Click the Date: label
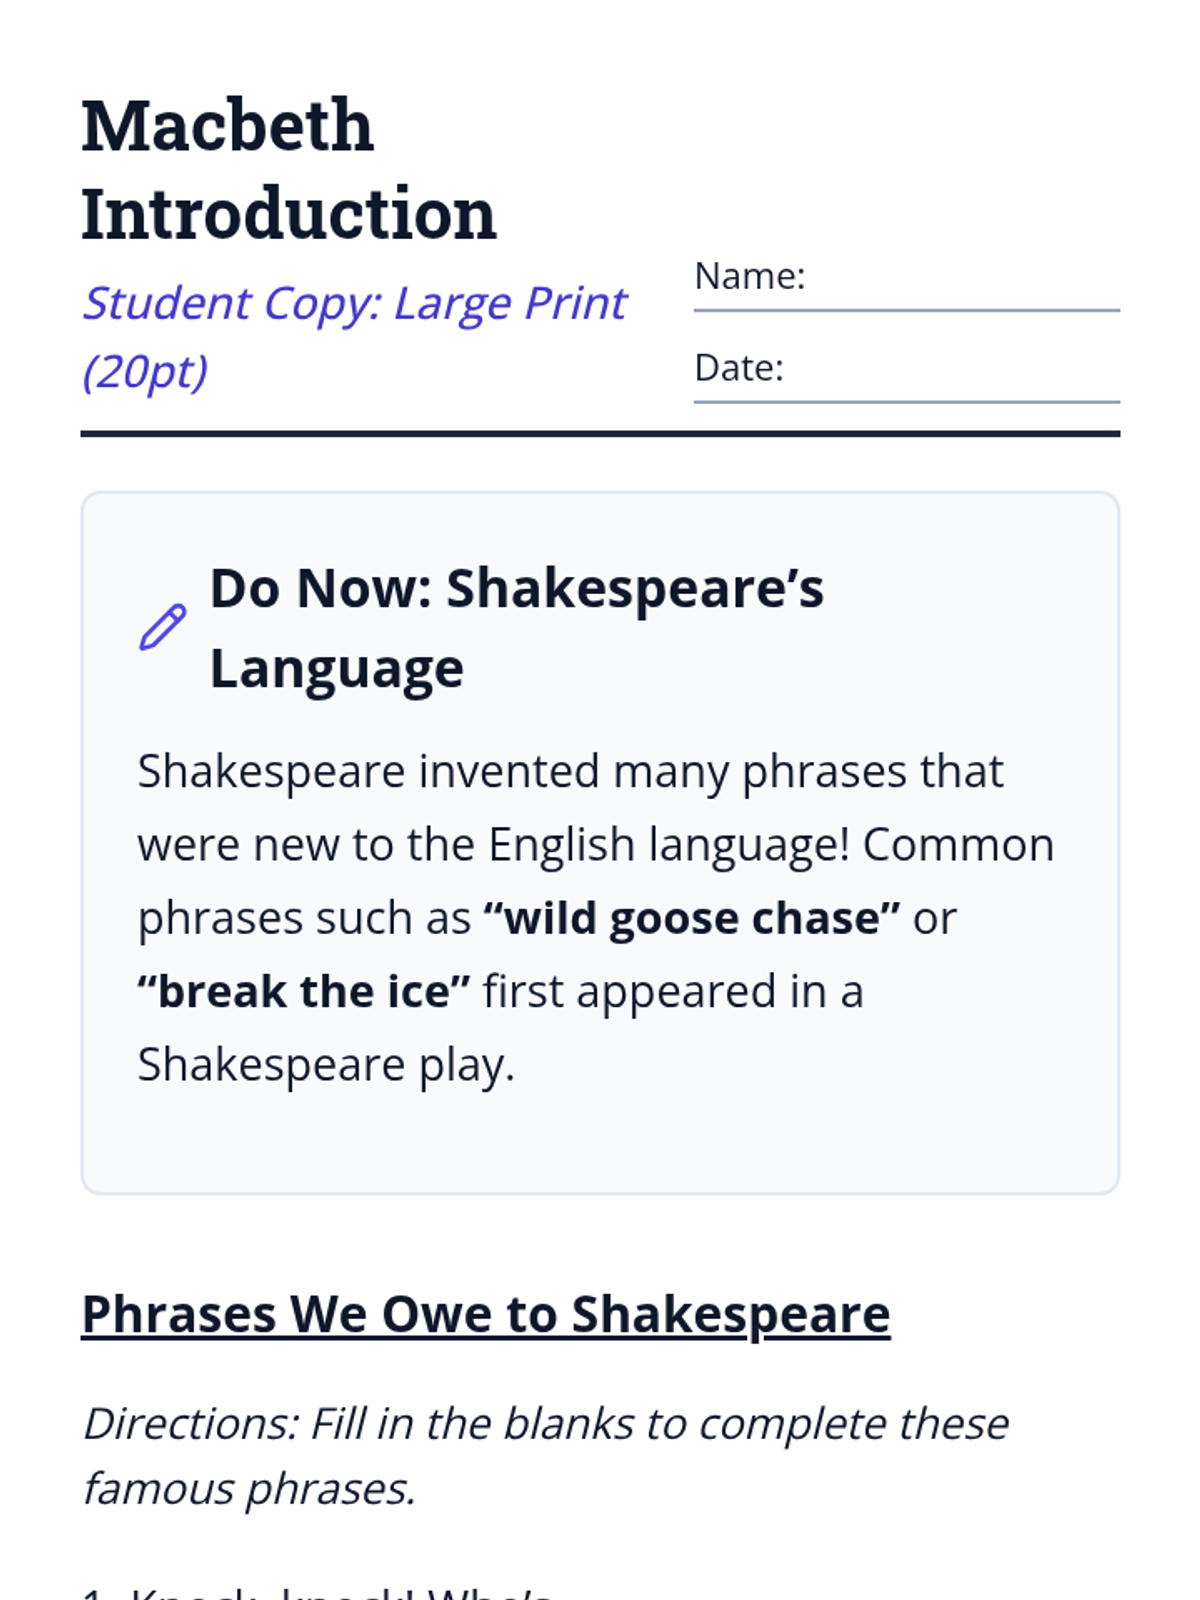Image resolution: width=1200 pixels, height=1600 pixels. pyautogui.click(x=738, y=368)
